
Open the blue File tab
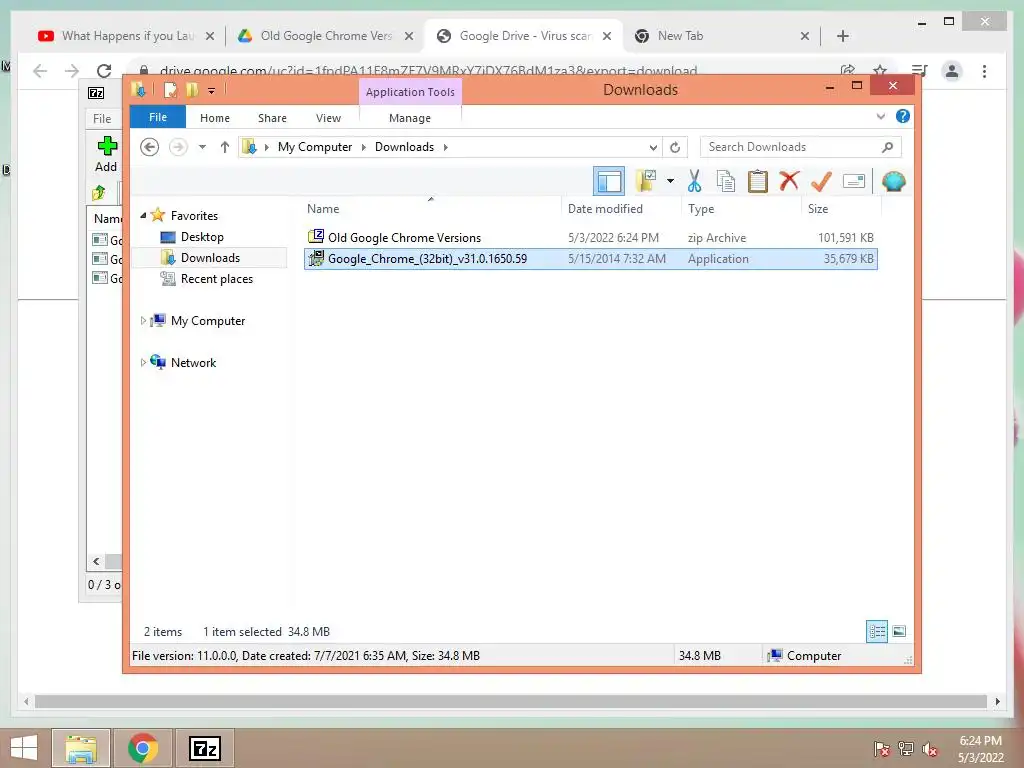pos(158,118)
